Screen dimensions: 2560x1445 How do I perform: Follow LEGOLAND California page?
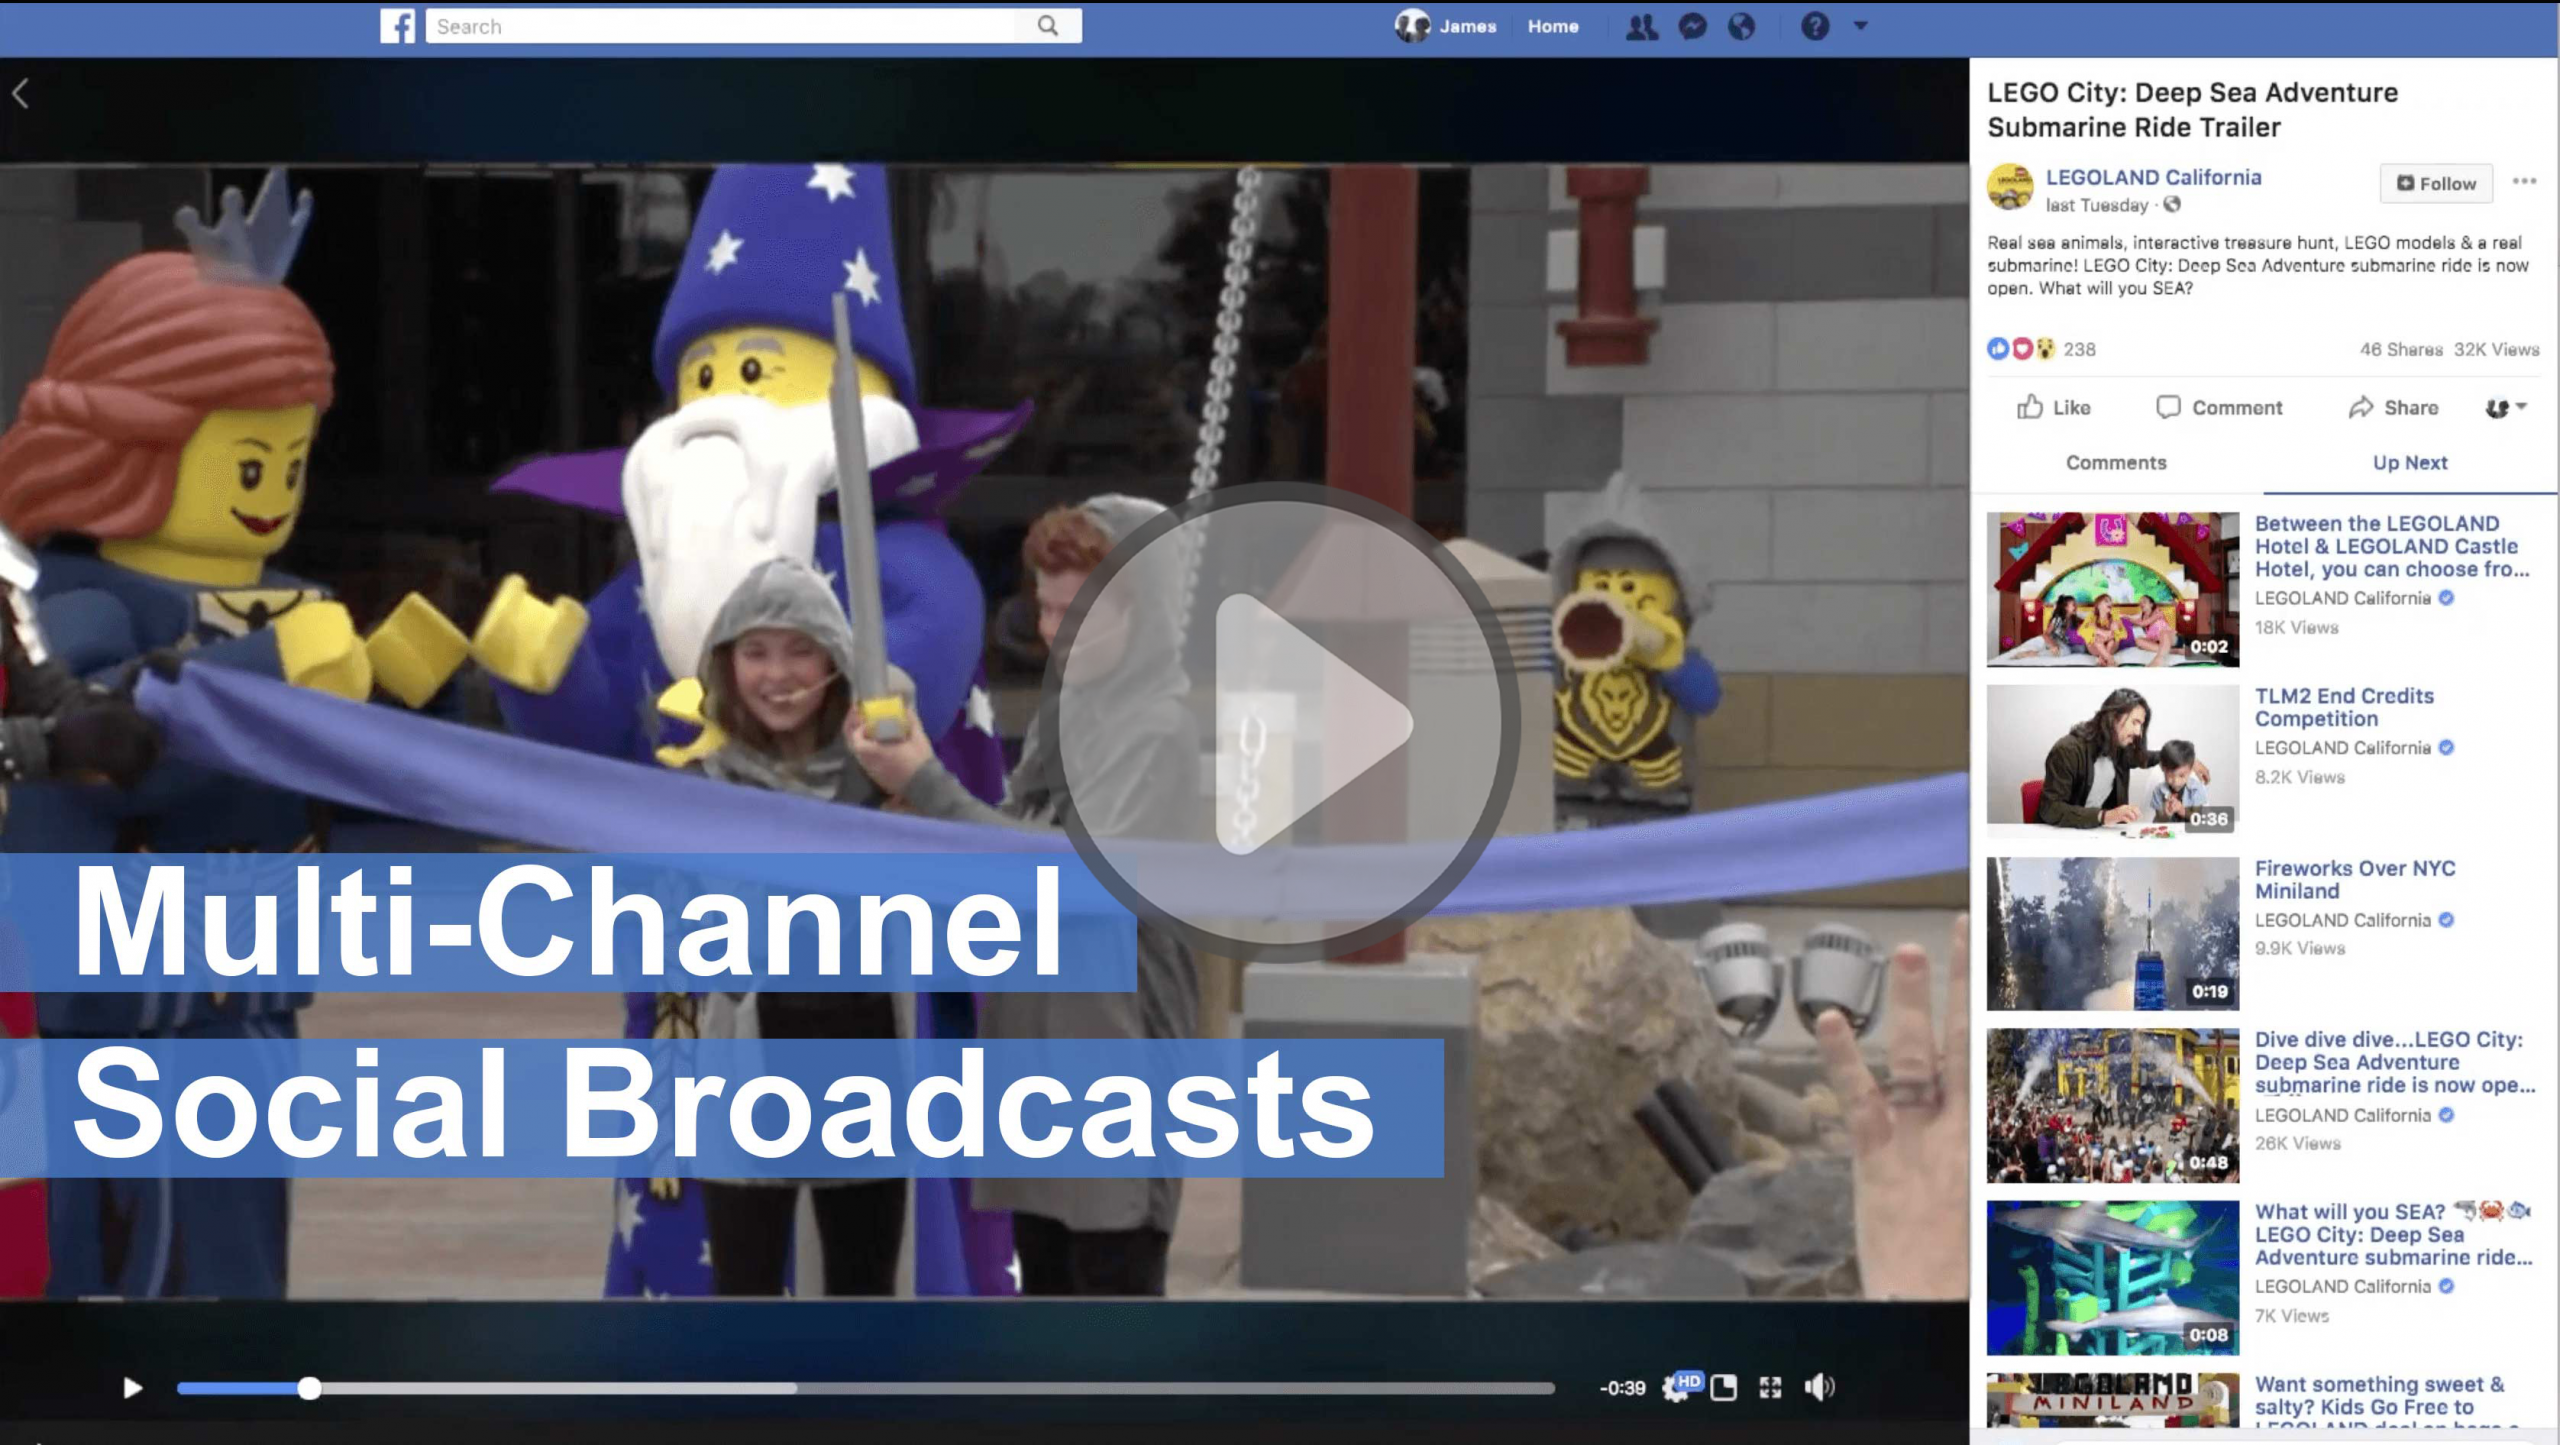pyautogui.click(x=2436, y=183)
